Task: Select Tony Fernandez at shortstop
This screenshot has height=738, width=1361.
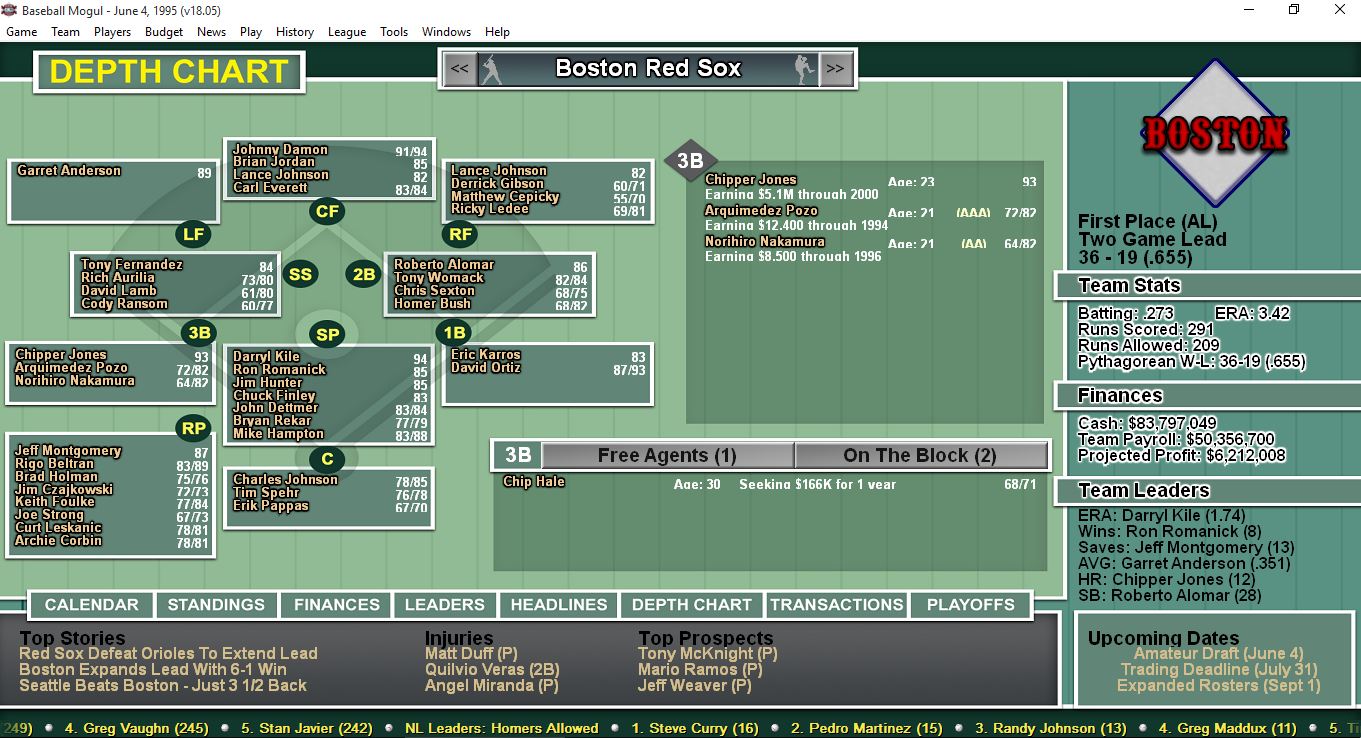Action: (132, 265)
